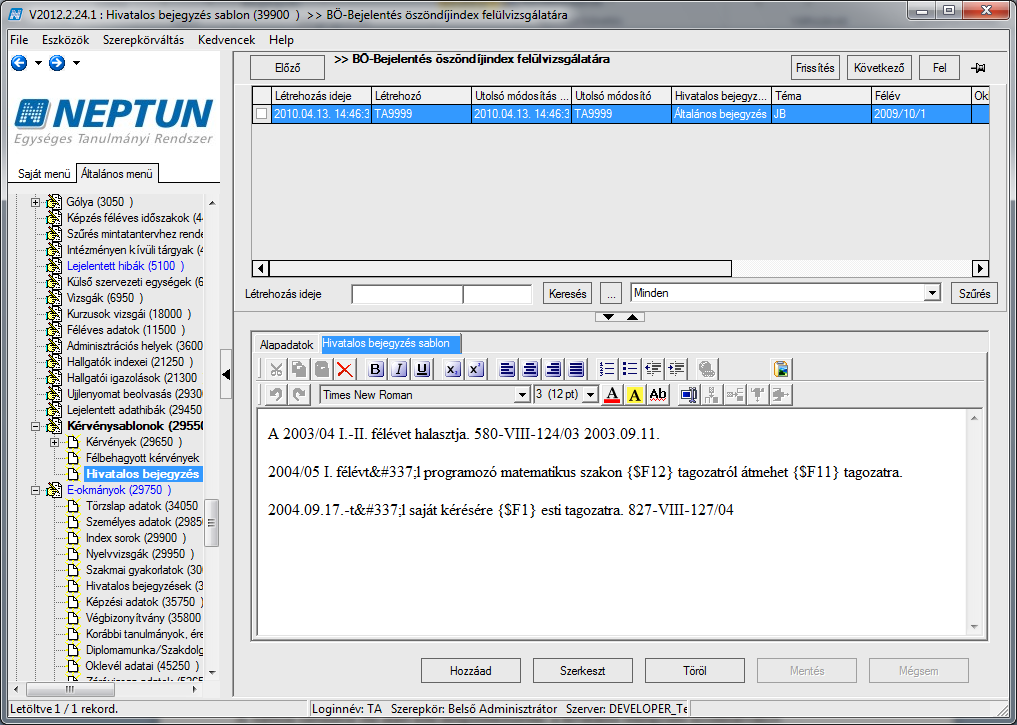
Task: Click the red X delete icon
Action: pos(344,370)
